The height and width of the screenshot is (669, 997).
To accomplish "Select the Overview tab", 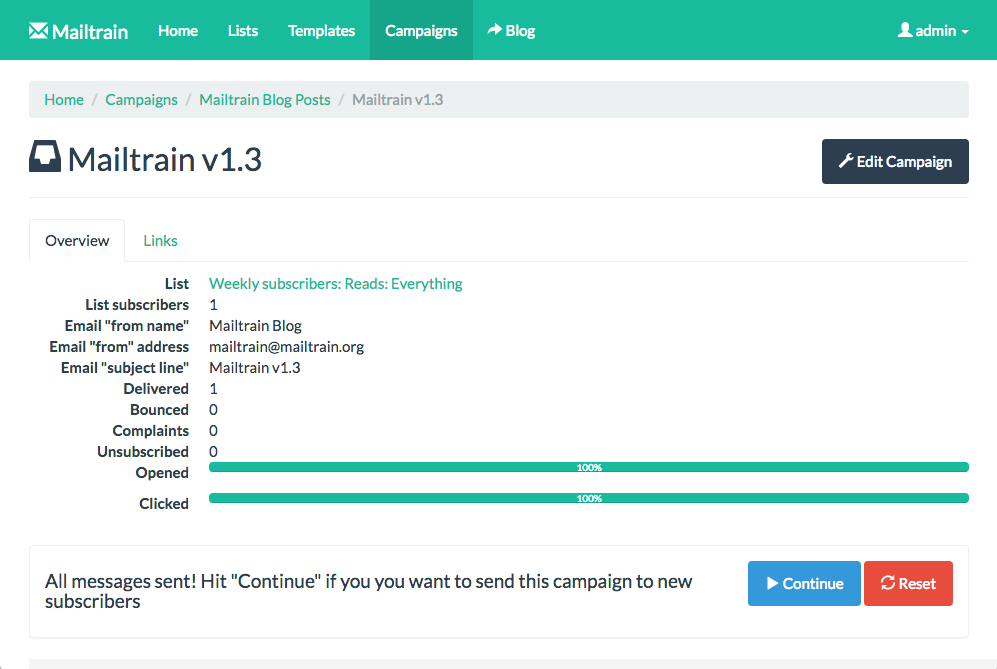I will (x=77, y=240).
